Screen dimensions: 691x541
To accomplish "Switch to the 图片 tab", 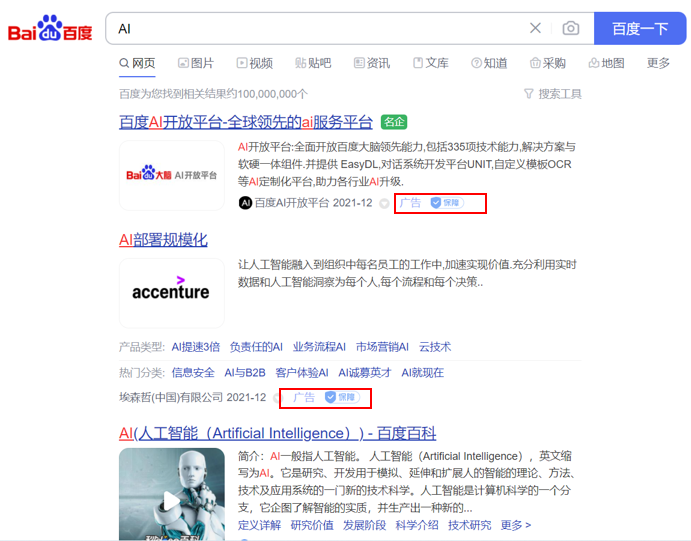I will pos(196,63).
